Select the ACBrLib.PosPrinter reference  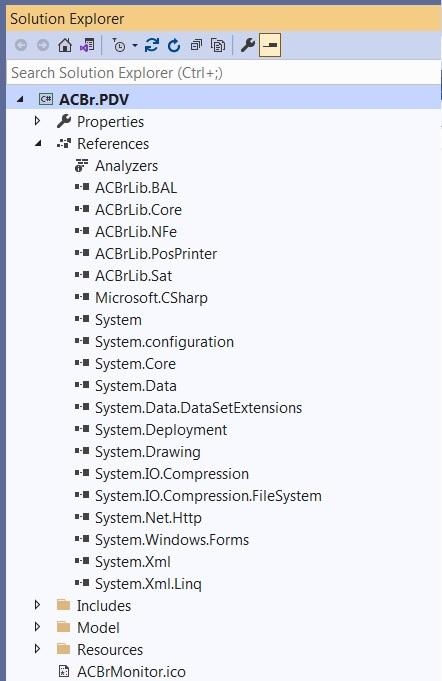pyautogui.click(x=156, y=254)
